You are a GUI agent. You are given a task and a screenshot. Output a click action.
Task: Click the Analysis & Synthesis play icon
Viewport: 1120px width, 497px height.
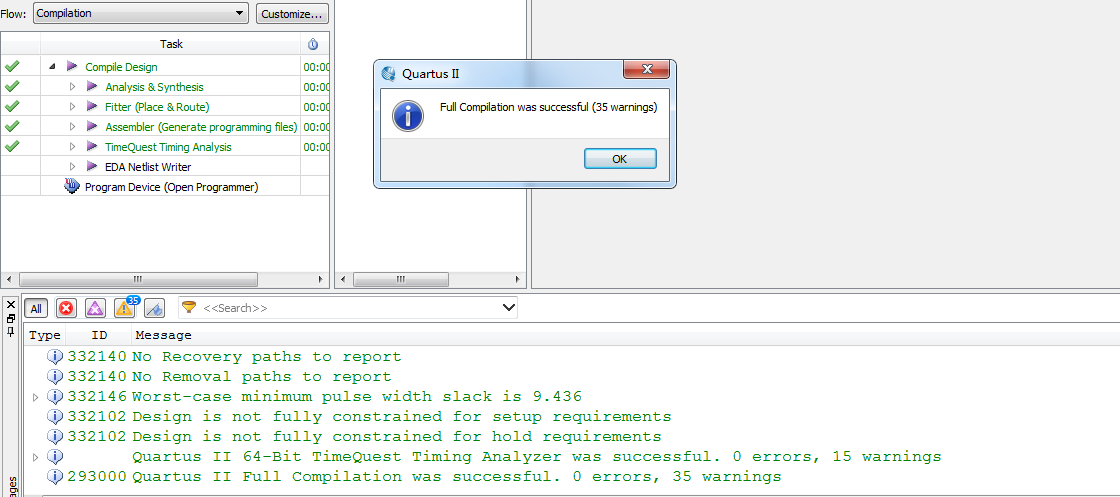pyautogui.click(x=91, y=86)
